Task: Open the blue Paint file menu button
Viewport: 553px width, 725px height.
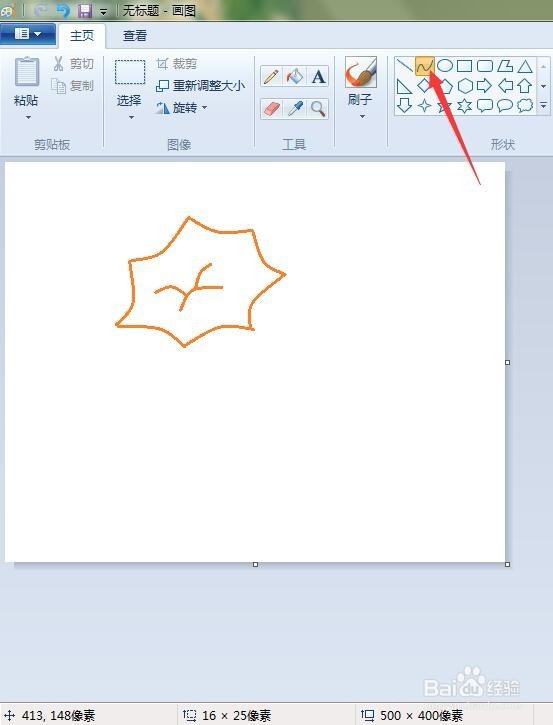Action: [28, 34]
